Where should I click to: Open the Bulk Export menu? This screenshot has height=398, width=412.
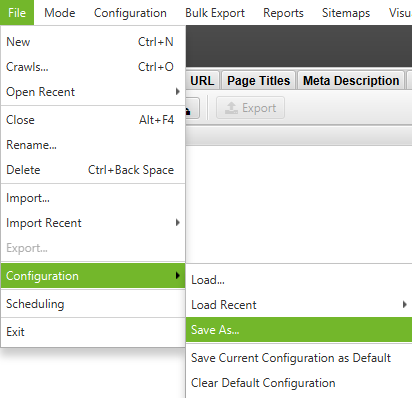click(x=215, y=13)
